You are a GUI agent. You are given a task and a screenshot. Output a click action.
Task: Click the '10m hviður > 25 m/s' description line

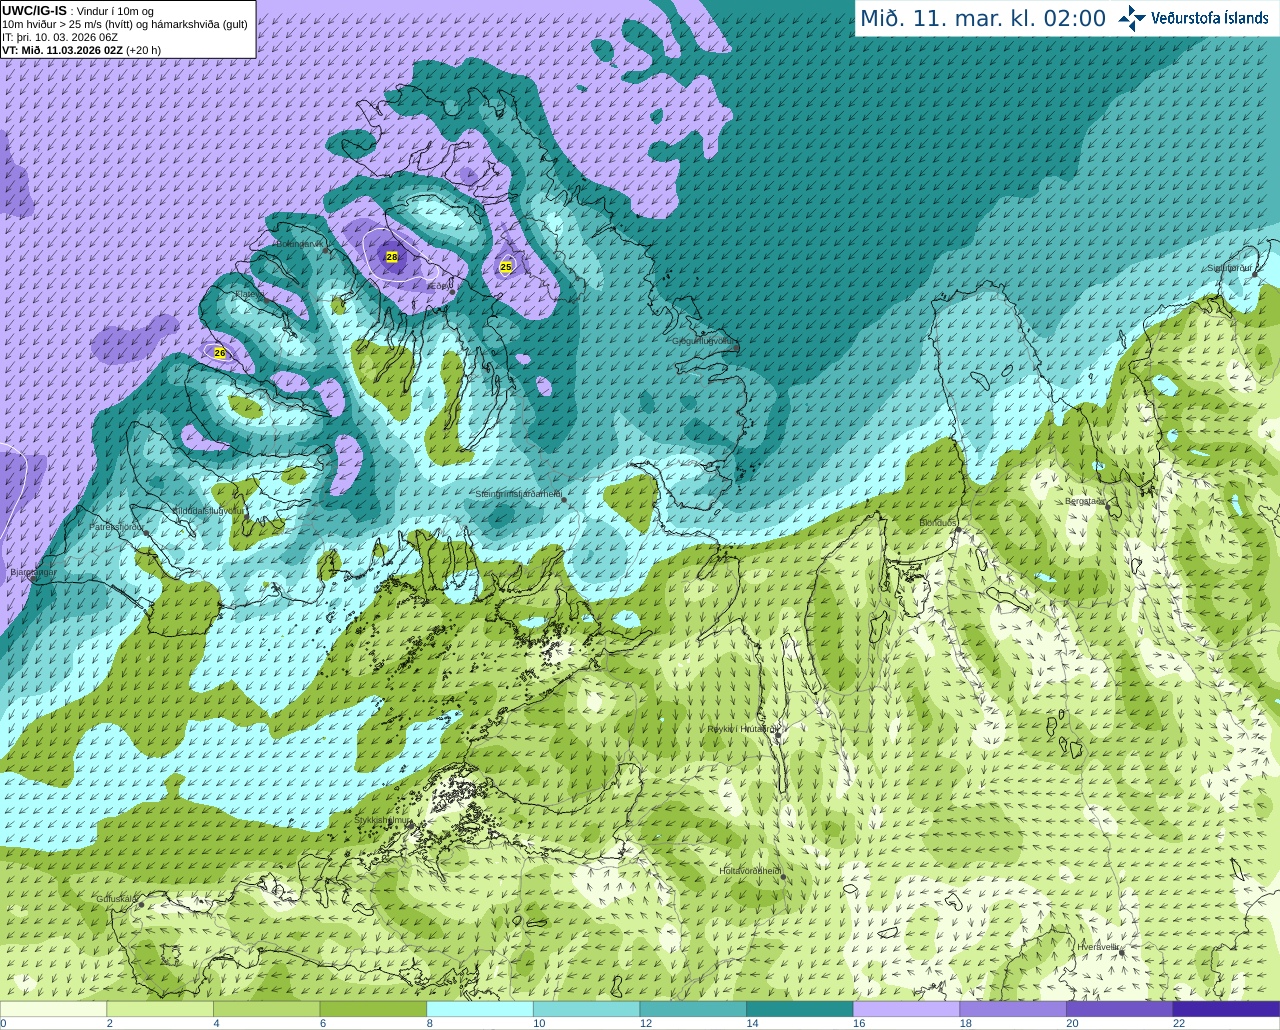[x=125, y=23]
